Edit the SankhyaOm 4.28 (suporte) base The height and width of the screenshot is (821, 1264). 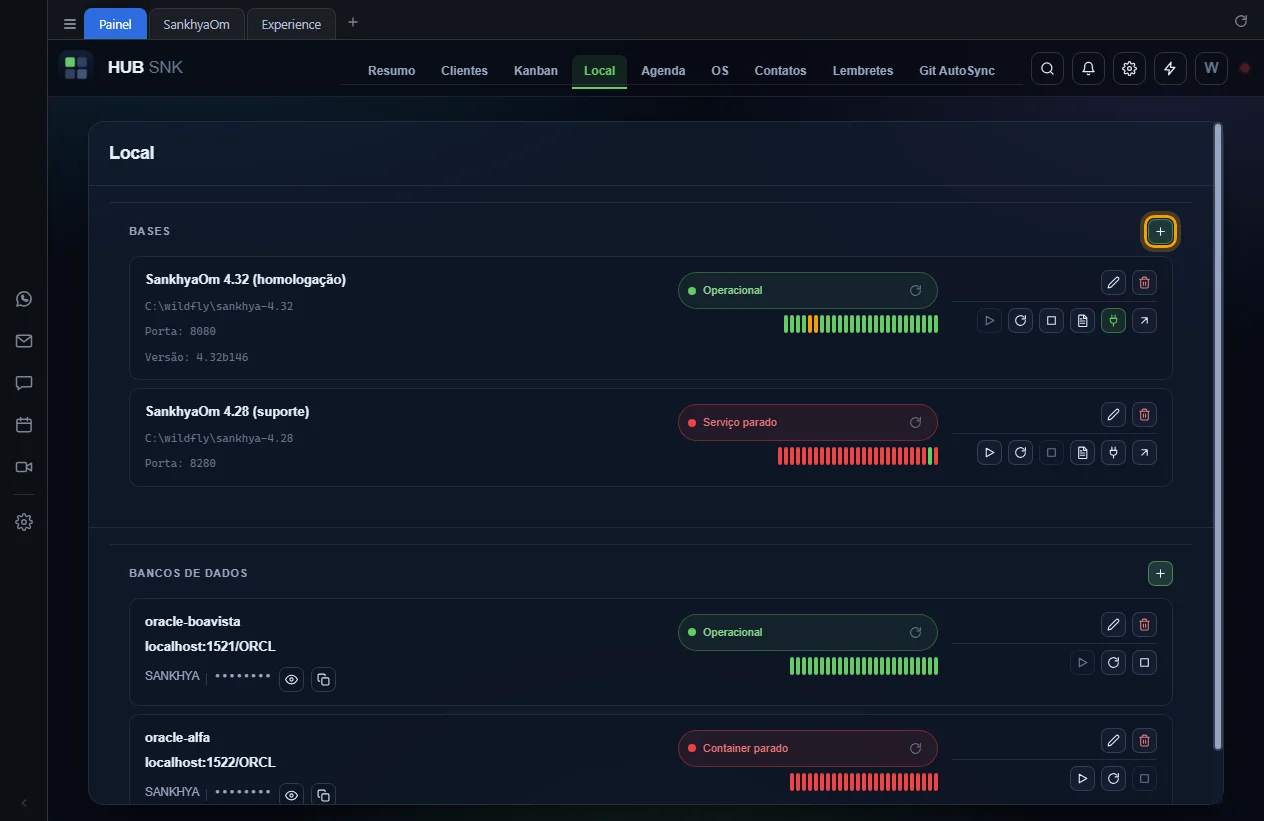coord(1113,414)
